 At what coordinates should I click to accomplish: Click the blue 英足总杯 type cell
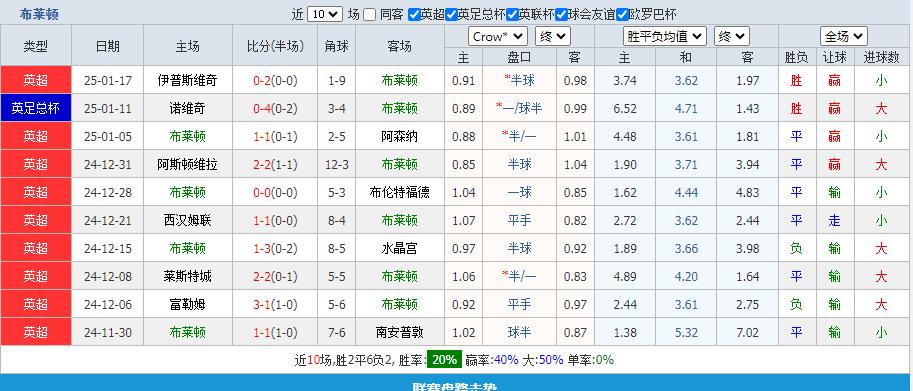click(36, 108)
